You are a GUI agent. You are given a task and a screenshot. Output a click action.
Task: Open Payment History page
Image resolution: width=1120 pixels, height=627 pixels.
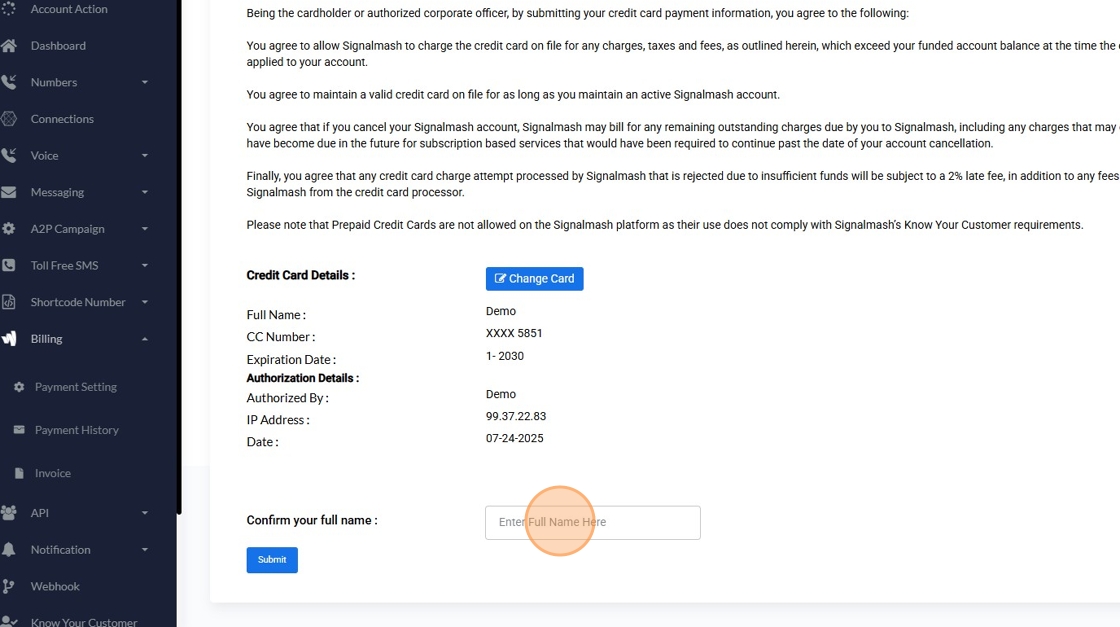76,430
